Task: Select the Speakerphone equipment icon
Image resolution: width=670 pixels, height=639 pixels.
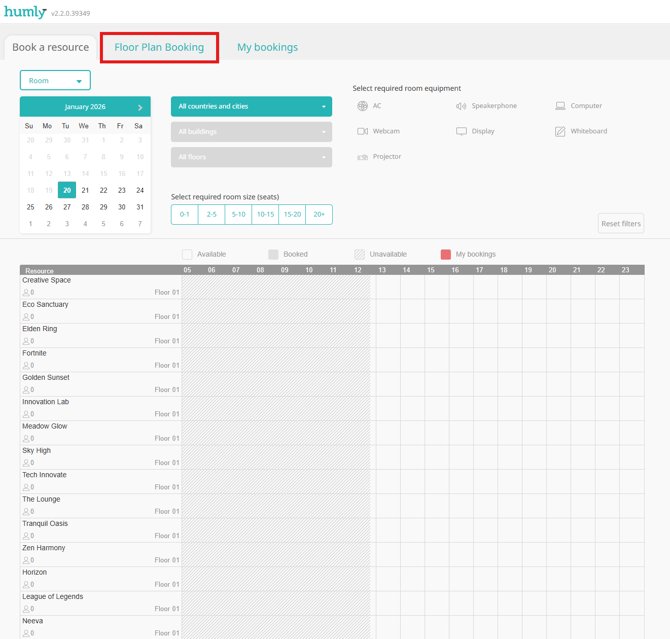Action: pyautogui.click(x=461, y=106)
